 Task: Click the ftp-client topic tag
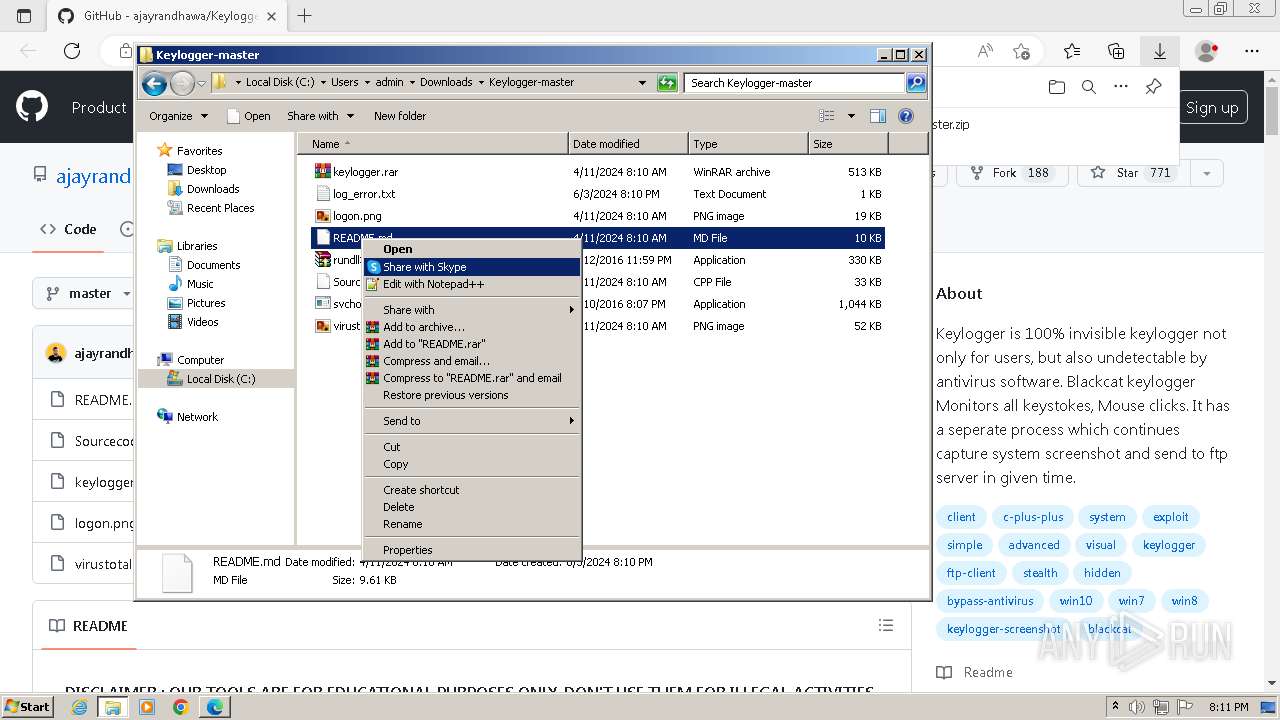[971, 573]
